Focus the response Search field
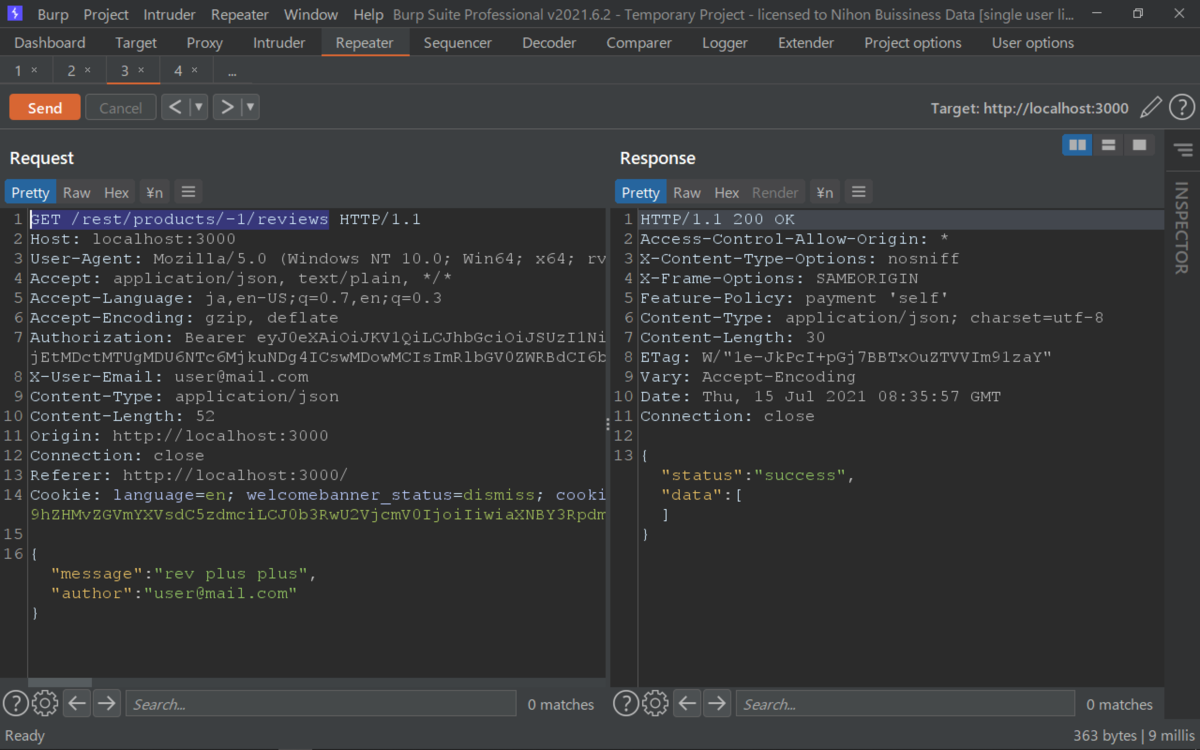 click(905, 704)
